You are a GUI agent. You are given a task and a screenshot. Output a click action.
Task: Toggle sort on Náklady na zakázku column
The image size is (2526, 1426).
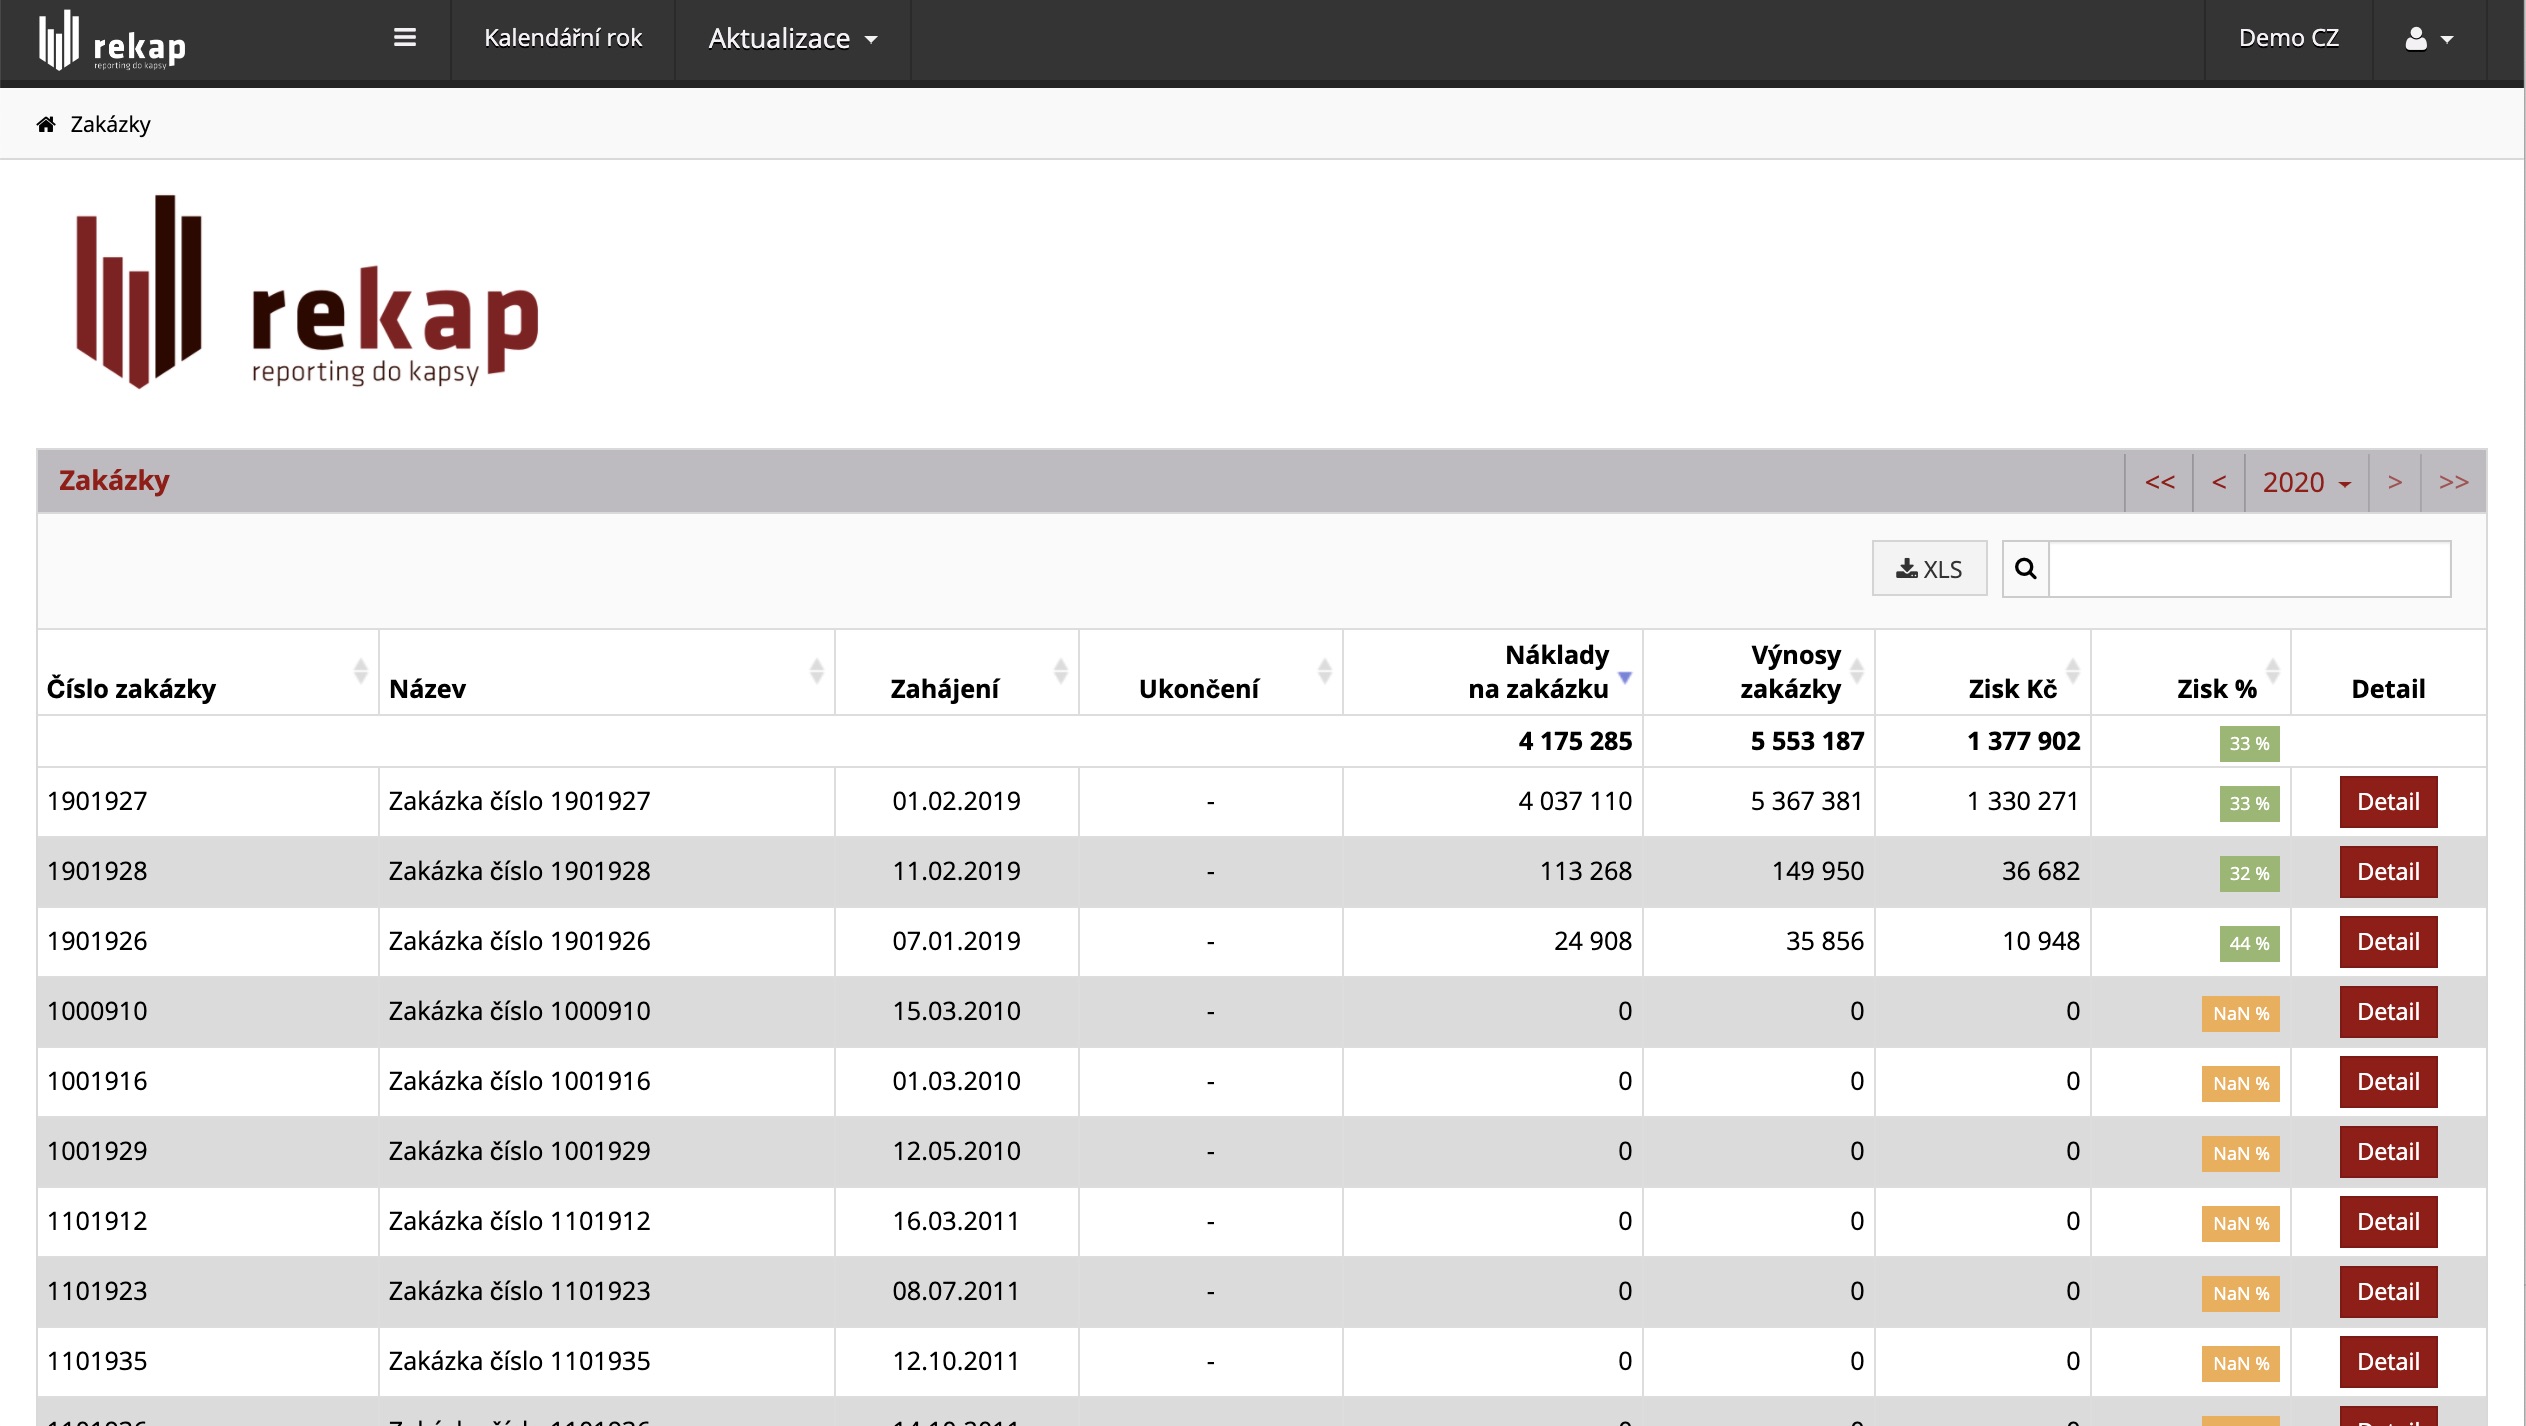tap(1624, 677)
